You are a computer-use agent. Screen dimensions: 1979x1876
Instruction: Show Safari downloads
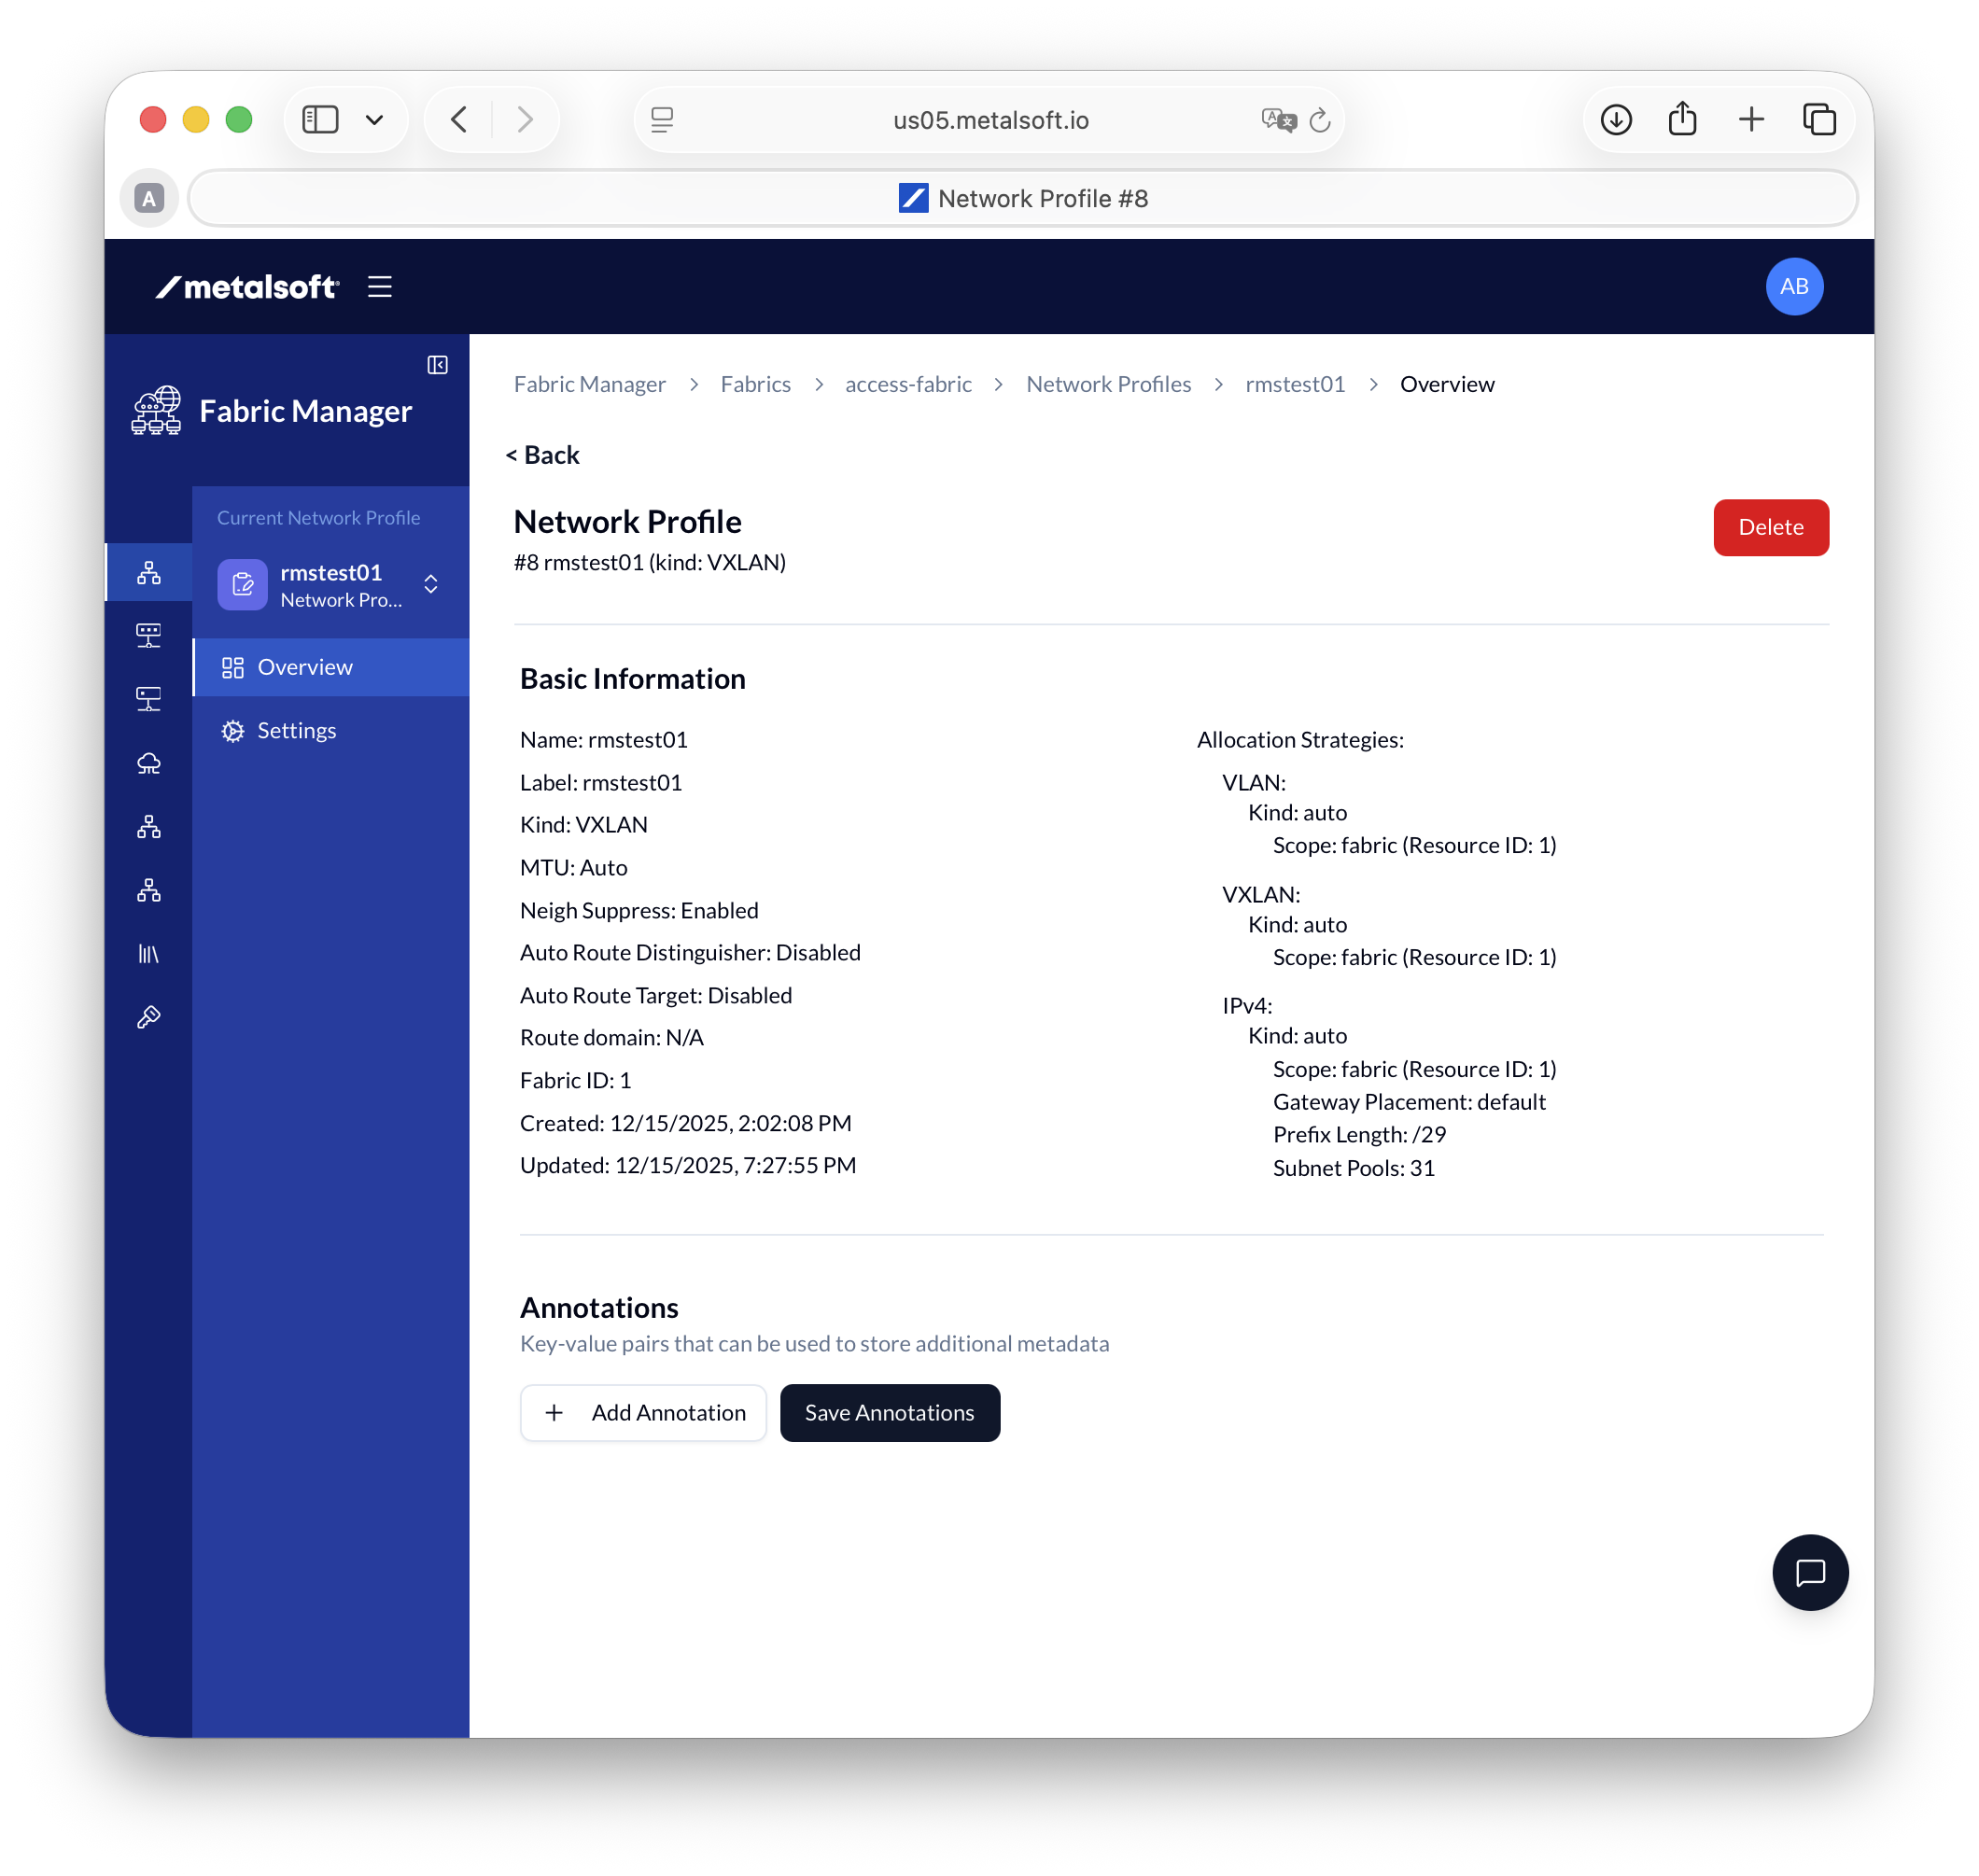pyautogui.click(x=1615, y=120)
